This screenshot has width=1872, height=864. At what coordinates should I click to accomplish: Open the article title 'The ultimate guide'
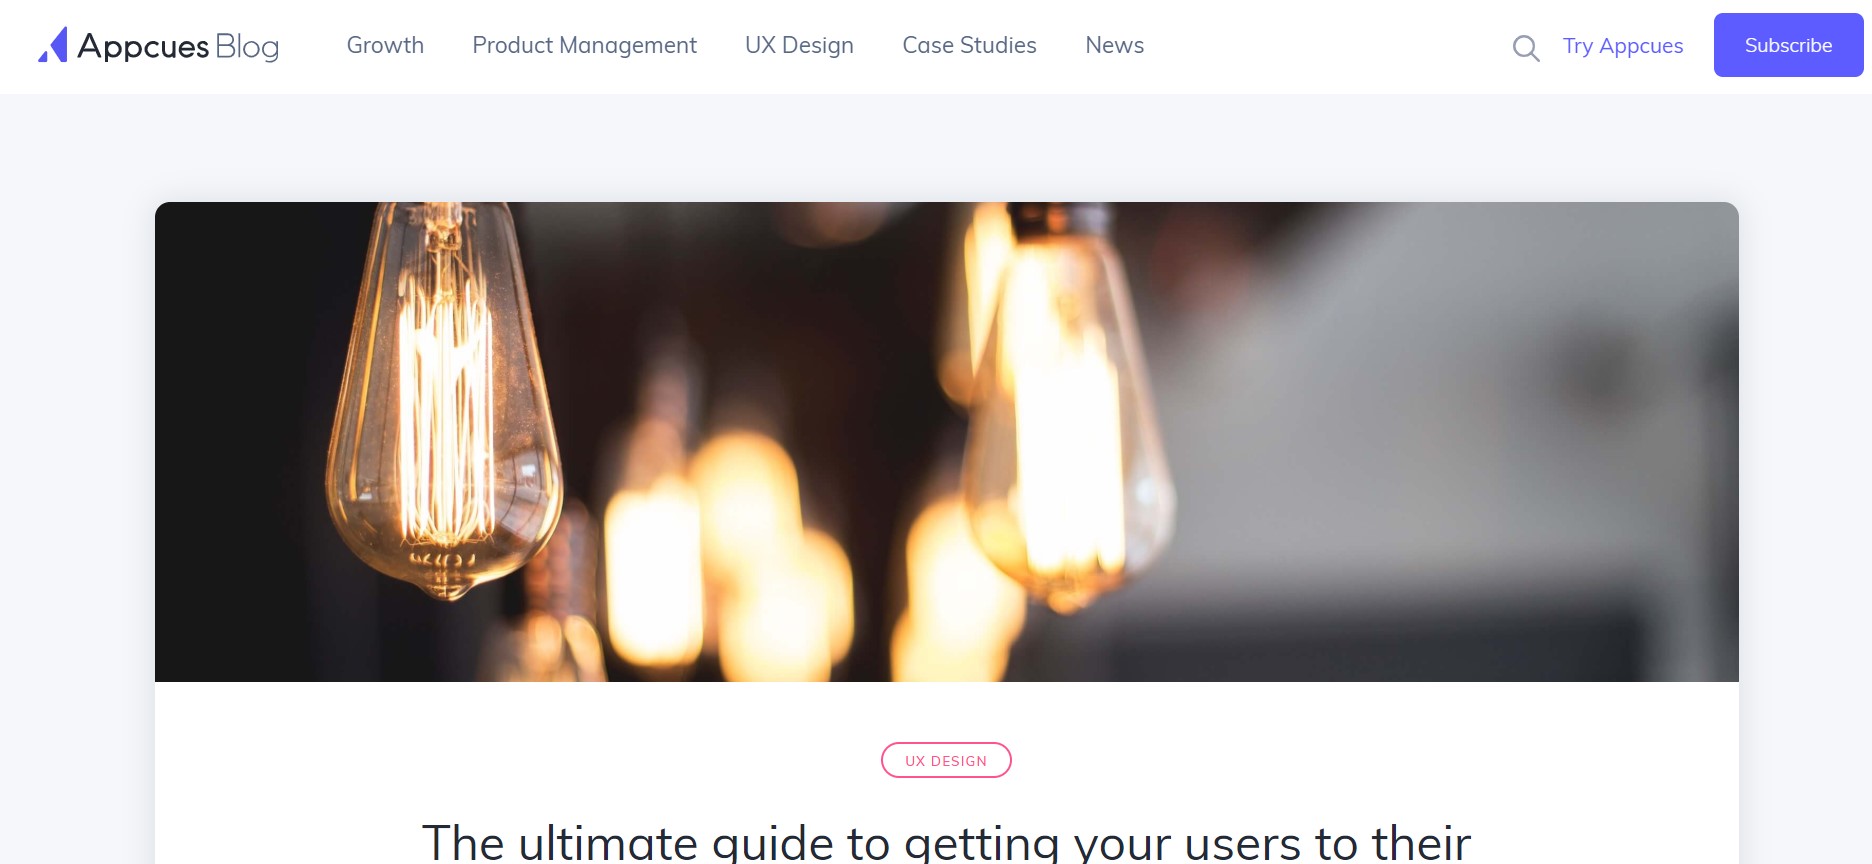tap(946, 842)
